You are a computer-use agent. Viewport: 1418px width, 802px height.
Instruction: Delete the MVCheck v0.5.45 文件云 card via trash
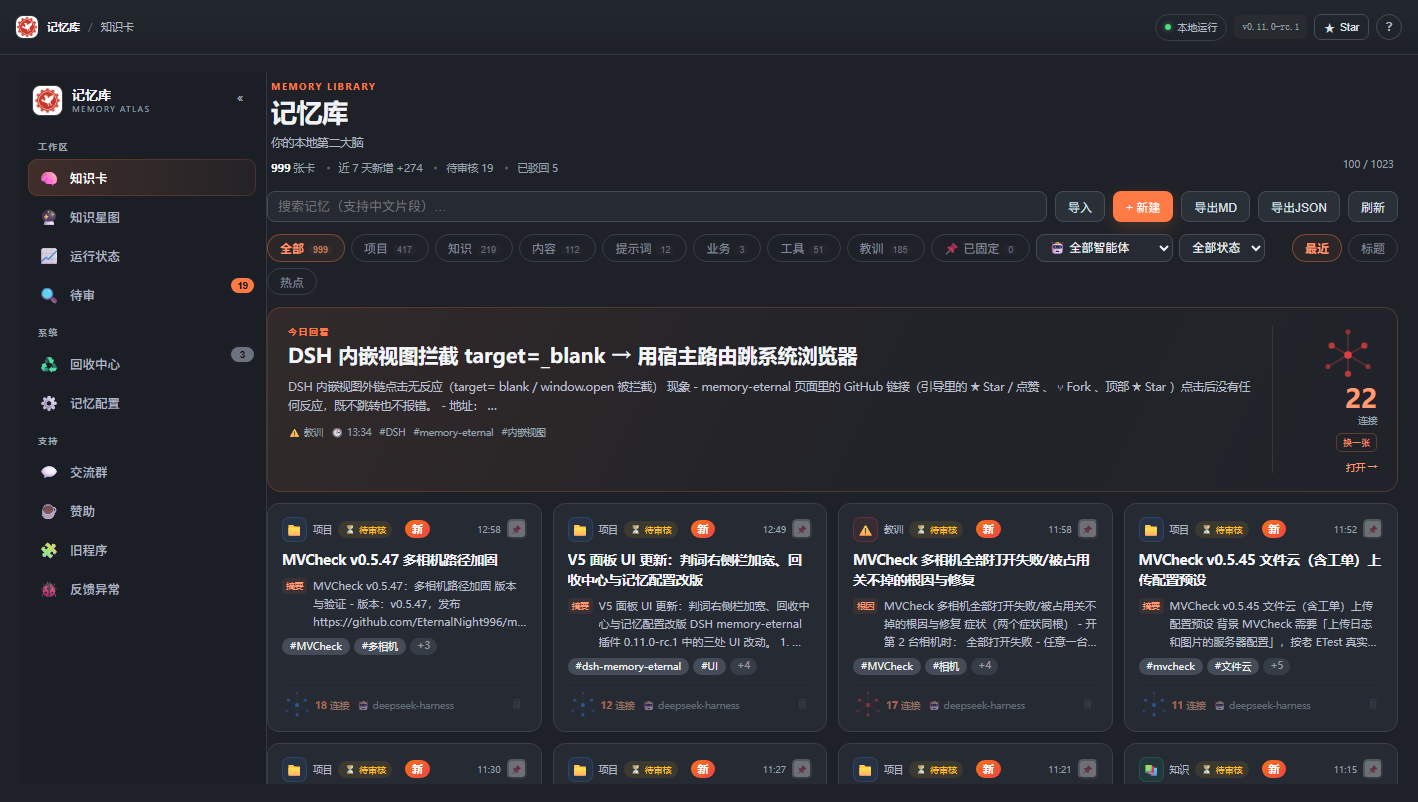pos(1374,705)
